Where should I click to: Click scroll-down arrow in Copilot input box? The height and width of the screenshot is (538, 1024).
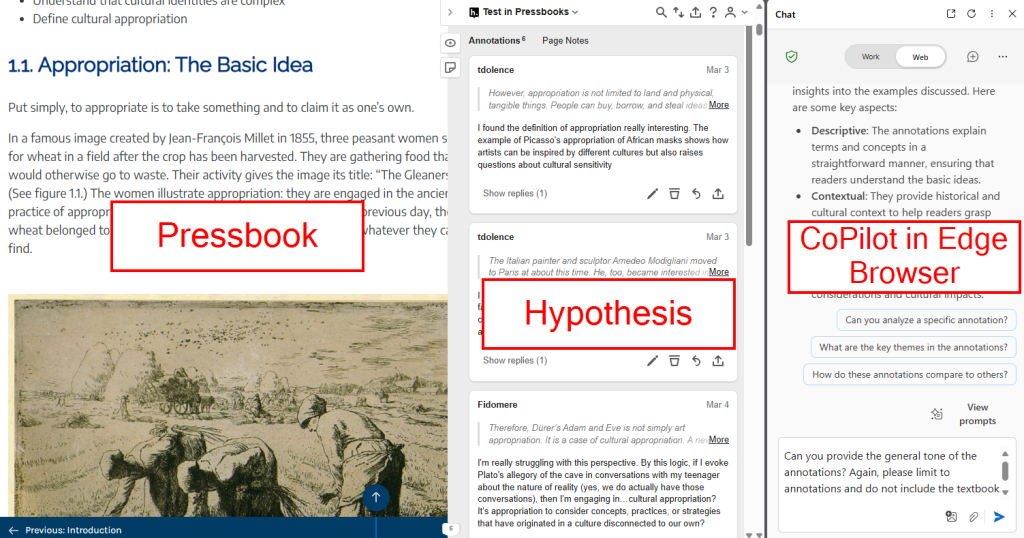(1005, 492)
